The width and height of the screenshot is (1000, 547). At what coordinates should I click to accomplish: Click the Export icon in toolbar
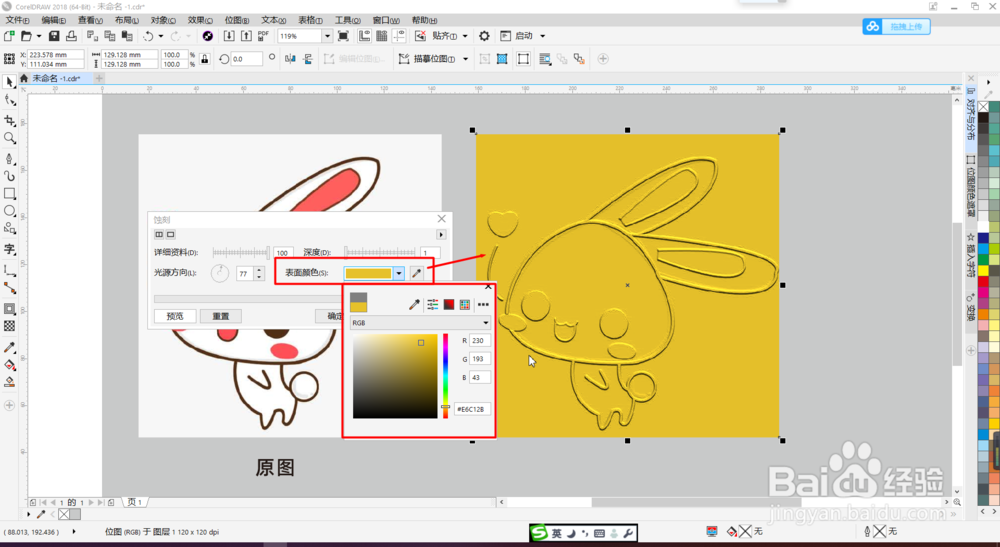tap(246, 36)
